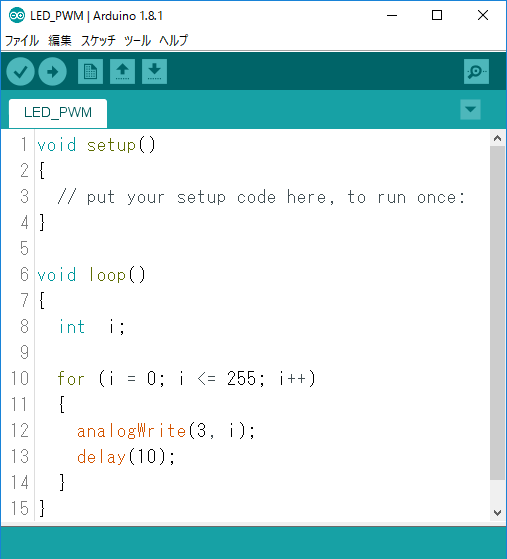Open the ツール menu

137,40
